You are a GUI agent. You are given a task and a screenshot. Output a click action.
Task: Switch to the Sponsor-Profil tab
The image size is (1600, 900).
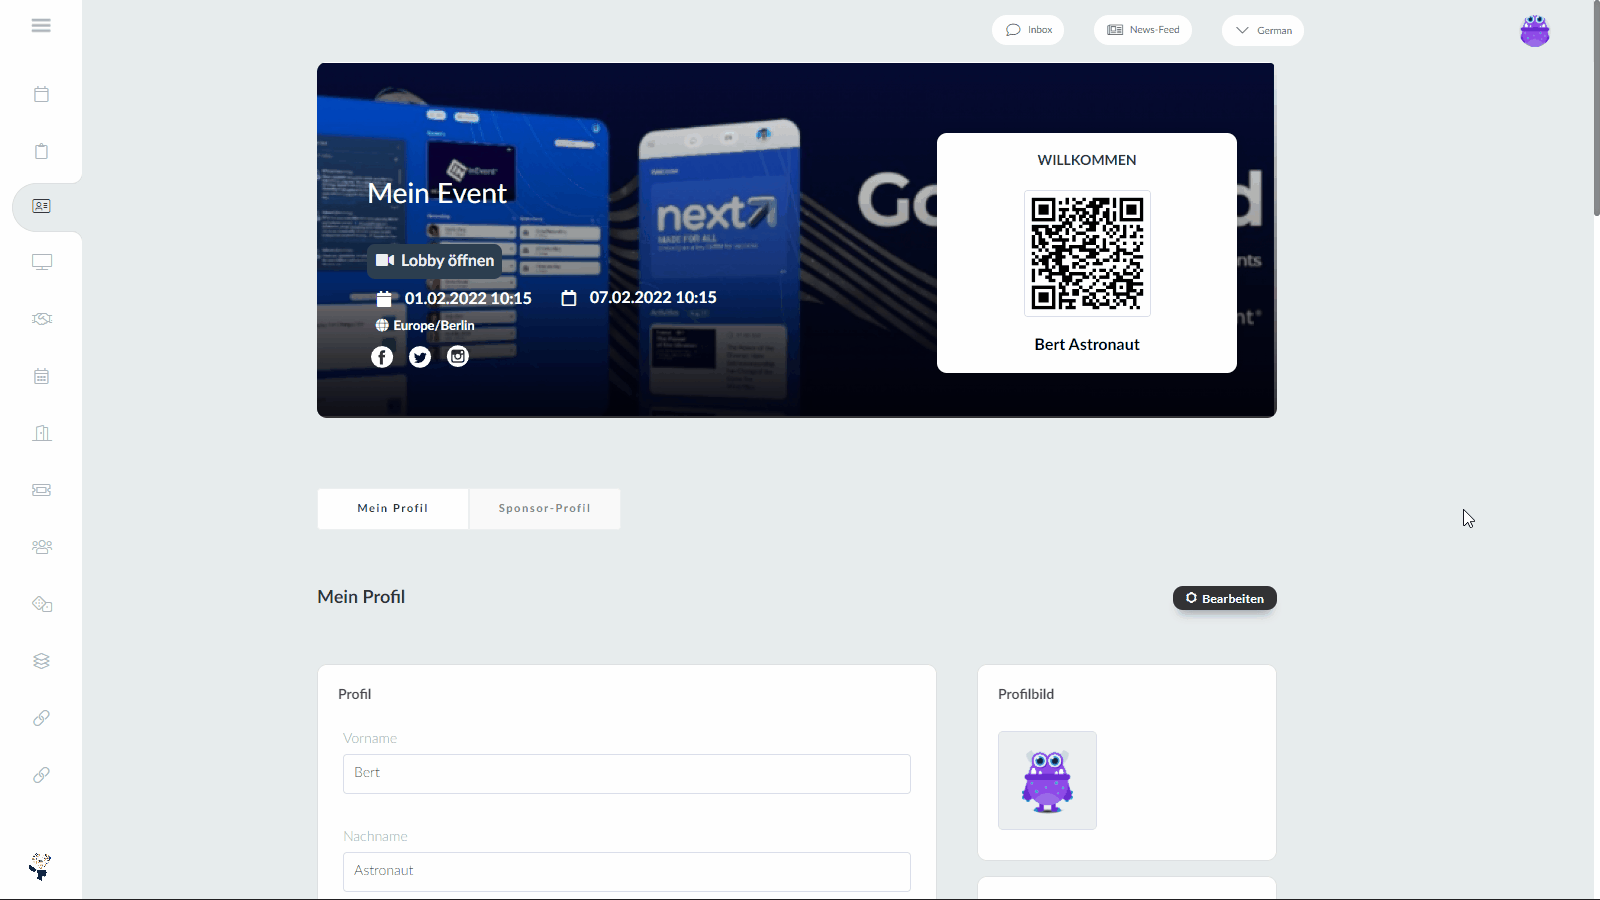coord(545,509)
